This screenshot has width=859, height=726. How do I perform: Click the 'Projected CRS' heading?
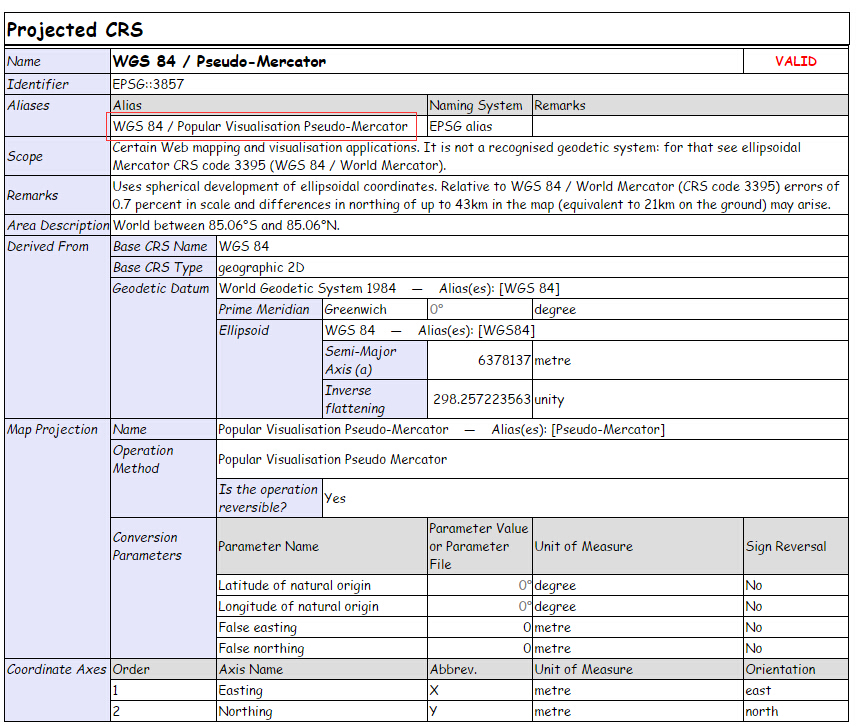[x=75, y=30]
